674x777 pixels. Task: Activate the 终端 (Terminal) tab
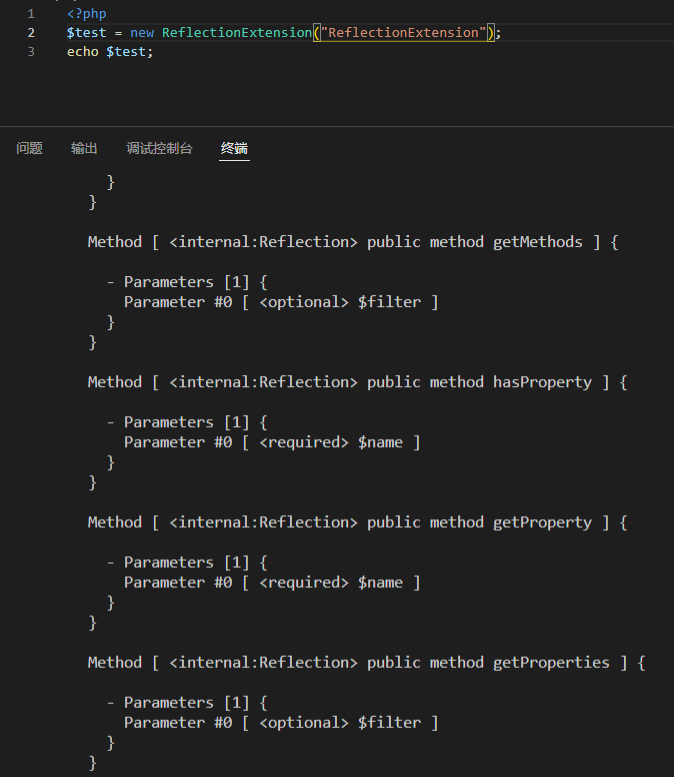(x=234, y=148)
